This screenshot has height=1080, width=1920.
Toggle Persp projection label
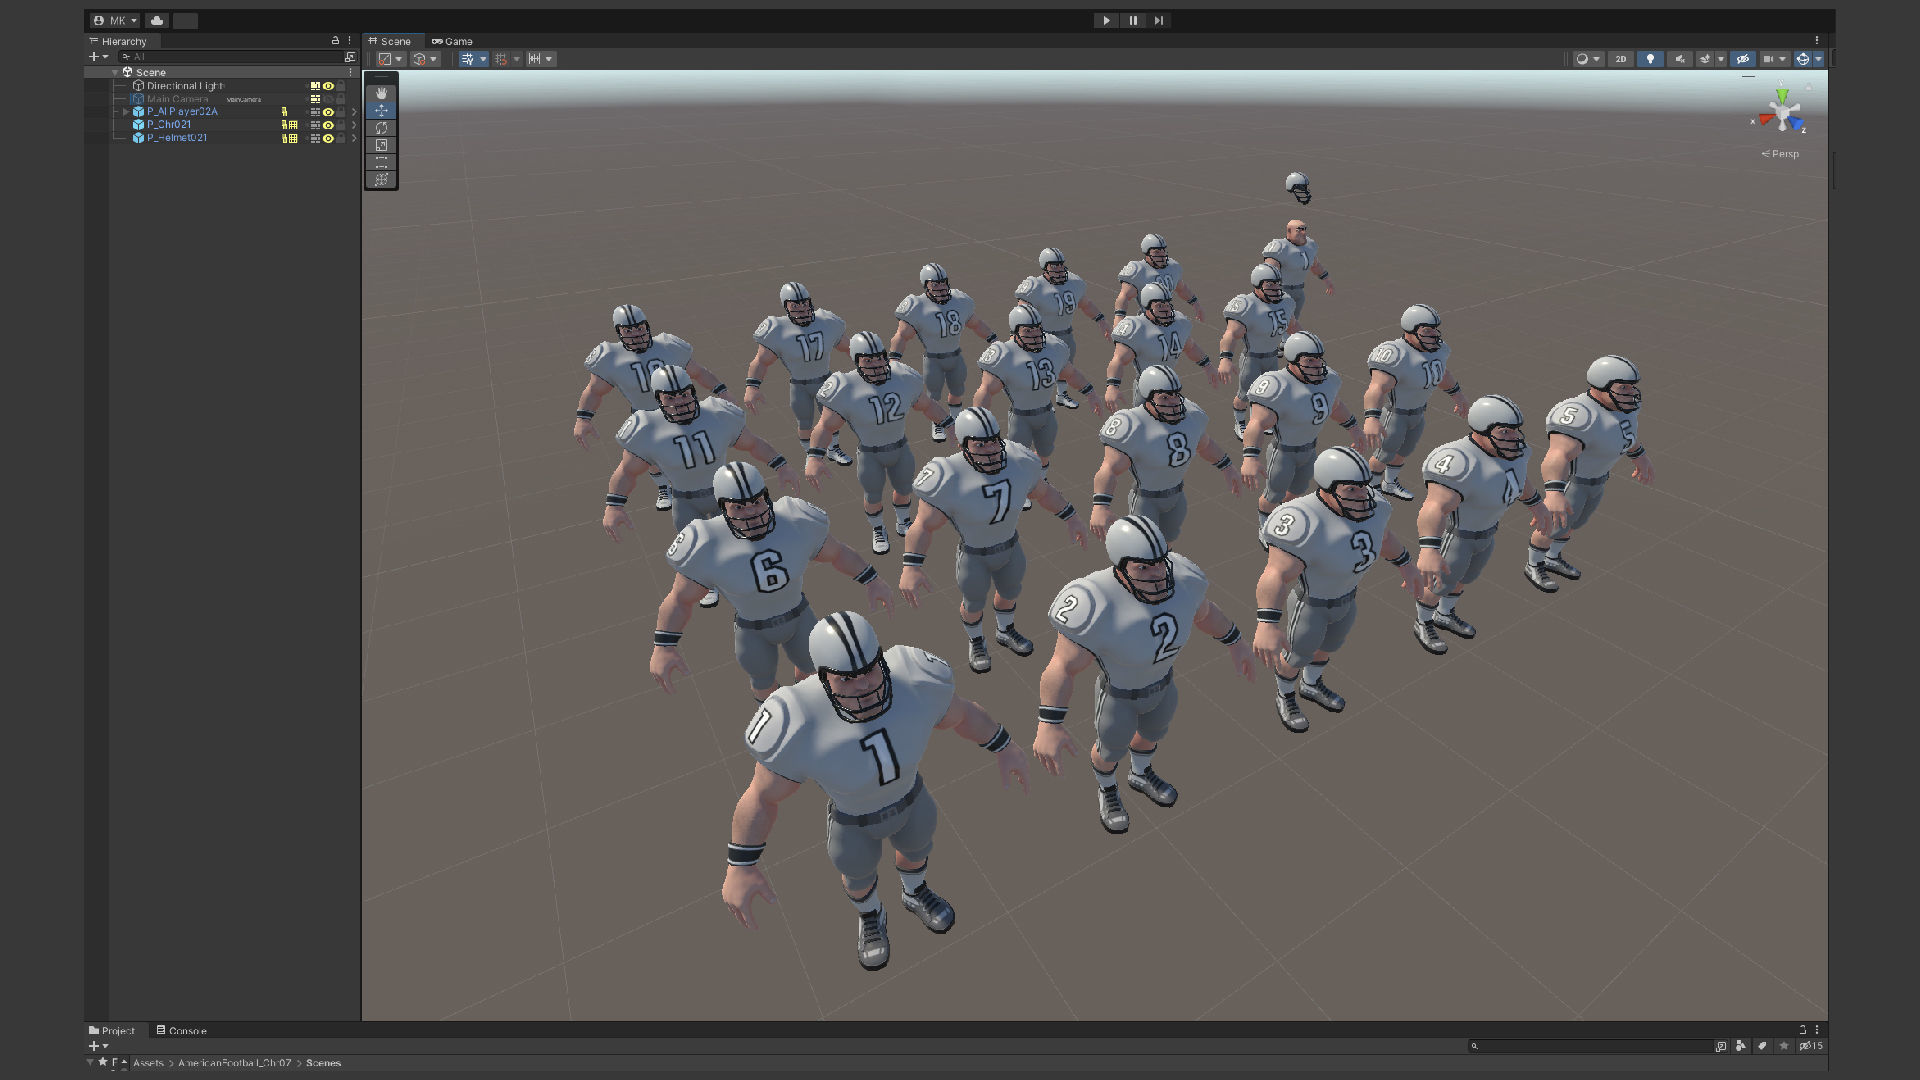coord(1780,154)
